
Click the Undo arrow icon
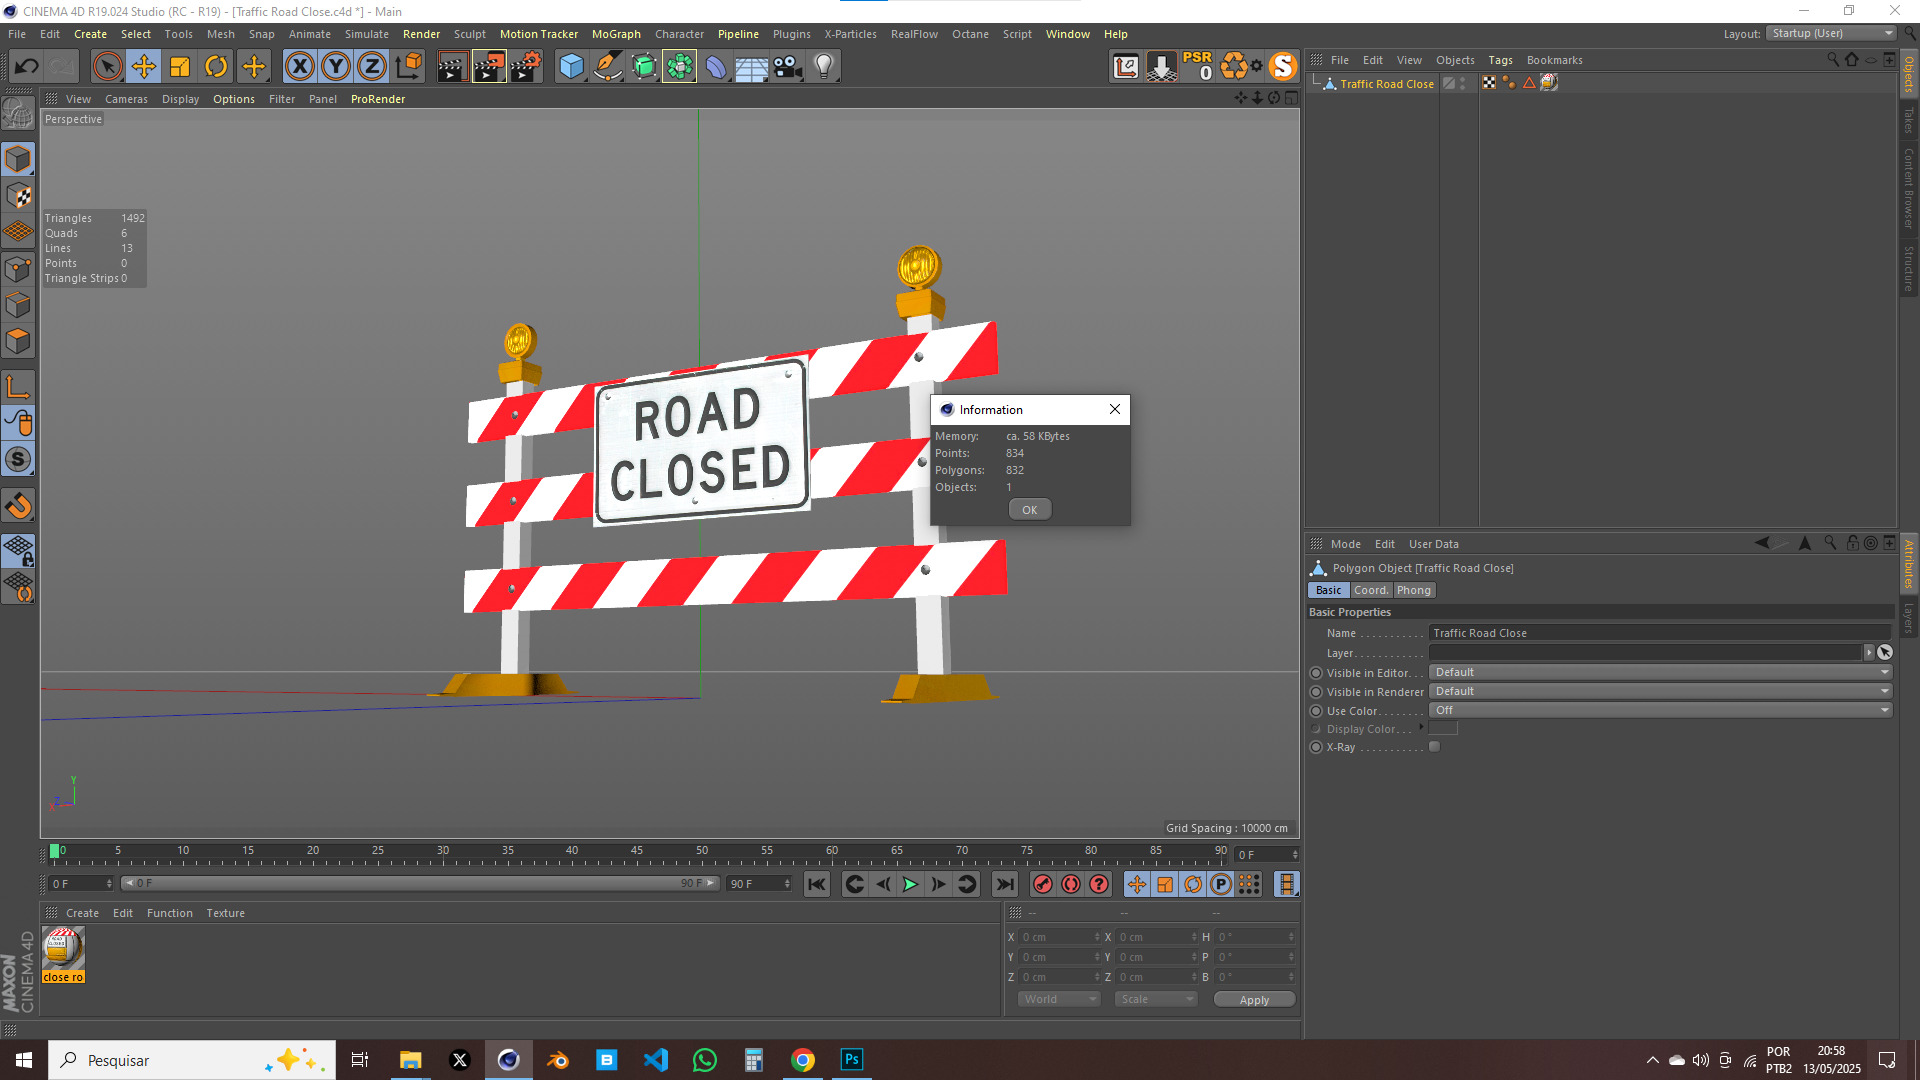pyautogui.click(x=27, y=67)
